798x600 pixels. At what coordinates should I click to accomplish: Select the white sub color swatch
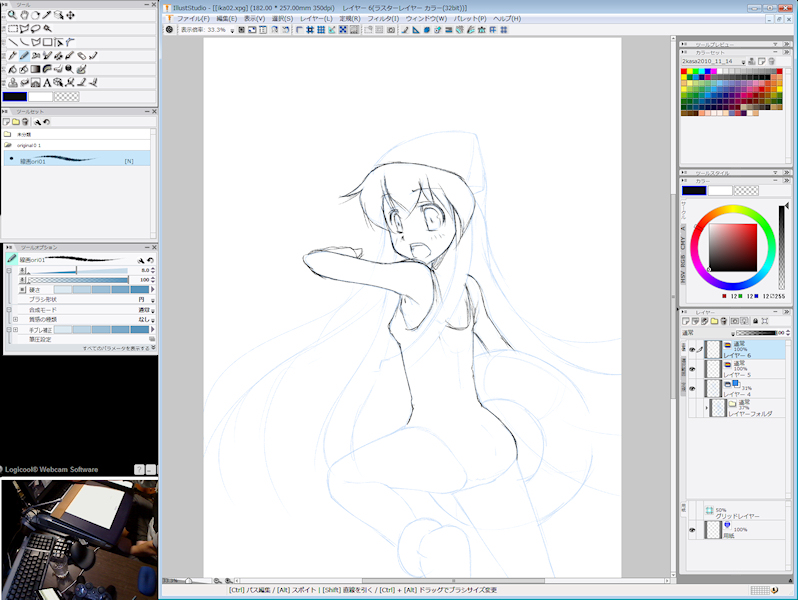tap(41, 96)
